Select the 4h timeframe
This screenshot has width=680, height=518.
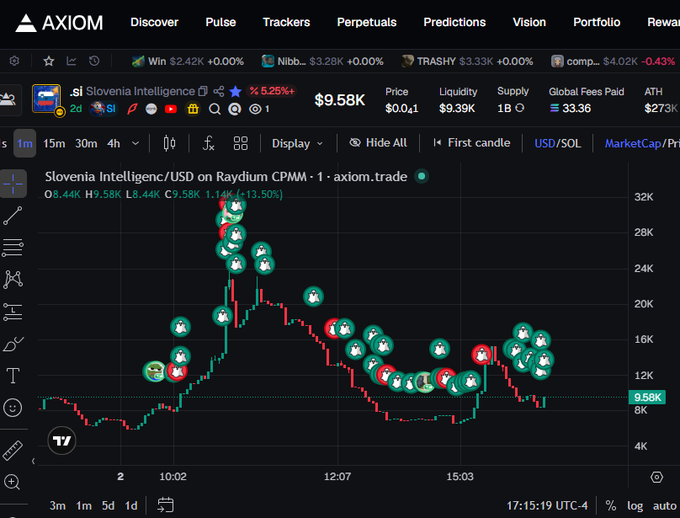pyautogui.click(x=114, y=143)
